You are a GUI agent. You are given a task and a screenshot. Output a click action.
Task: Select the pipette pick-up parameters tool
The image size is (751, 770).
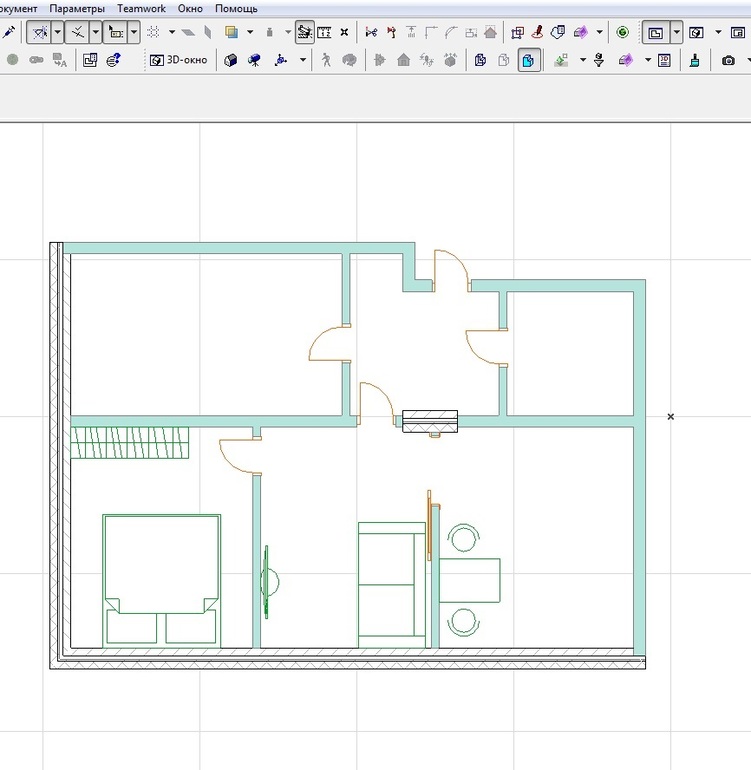point(9,32)
